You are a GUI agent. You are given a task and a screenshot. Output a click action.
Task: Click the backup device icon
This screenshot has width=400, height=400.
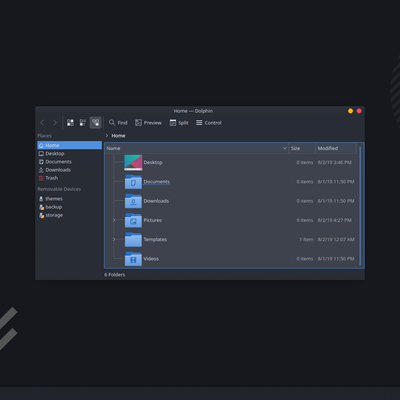pos(41,207)
